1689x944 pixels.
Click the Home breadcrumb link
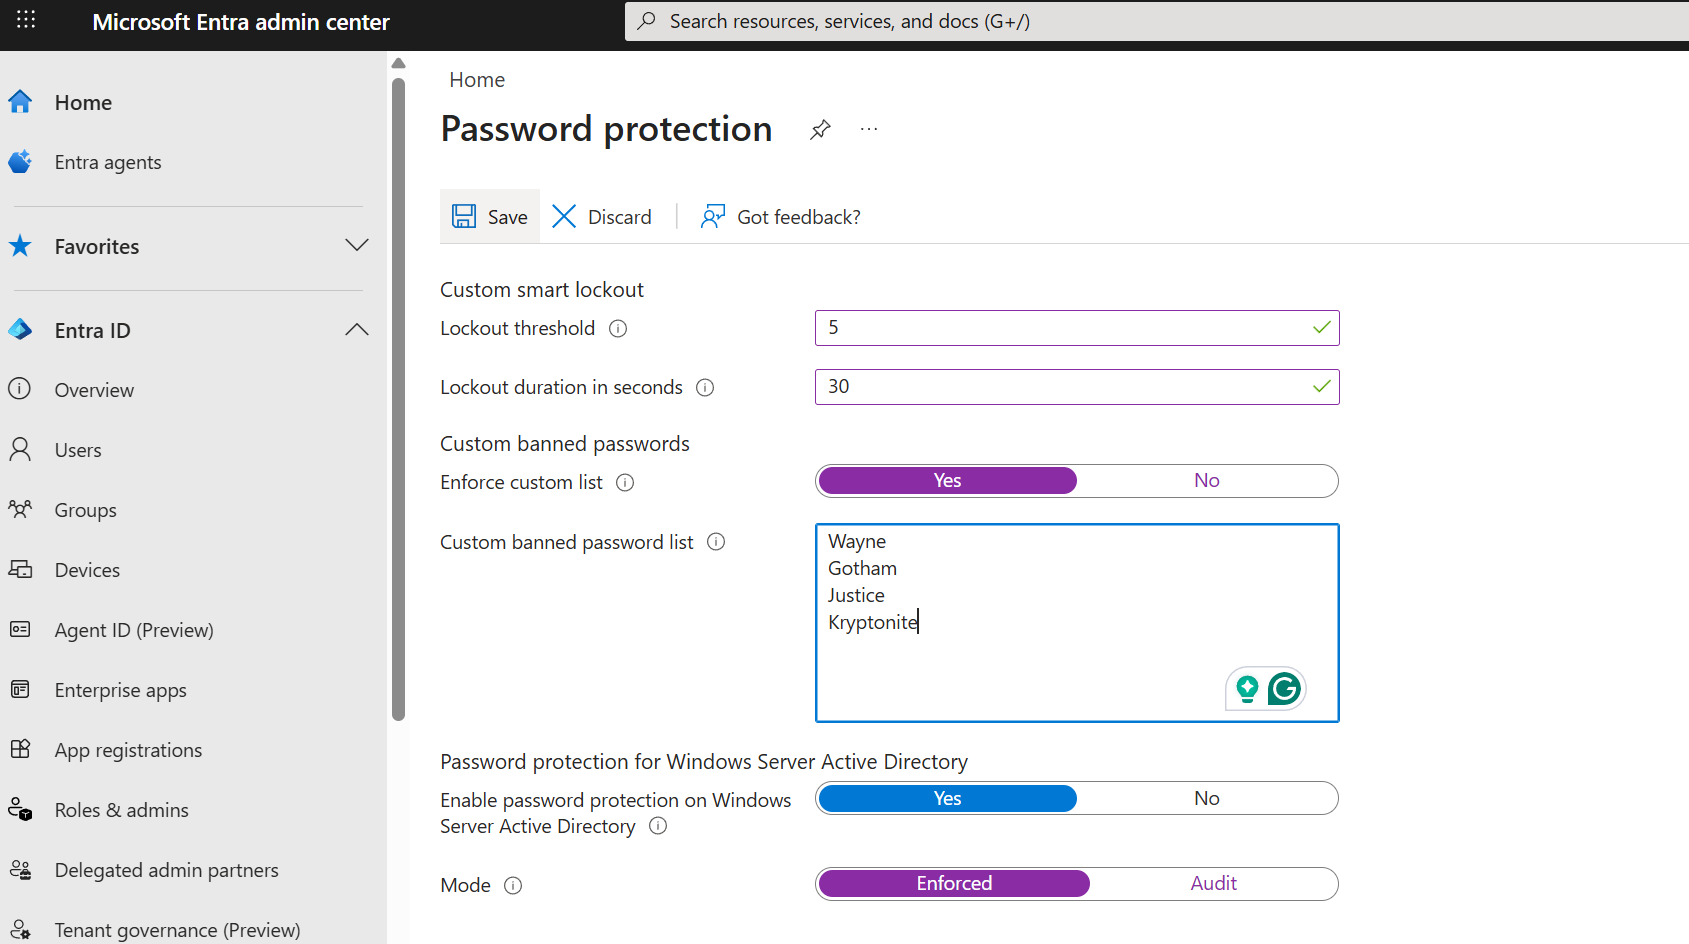(477, 80)
